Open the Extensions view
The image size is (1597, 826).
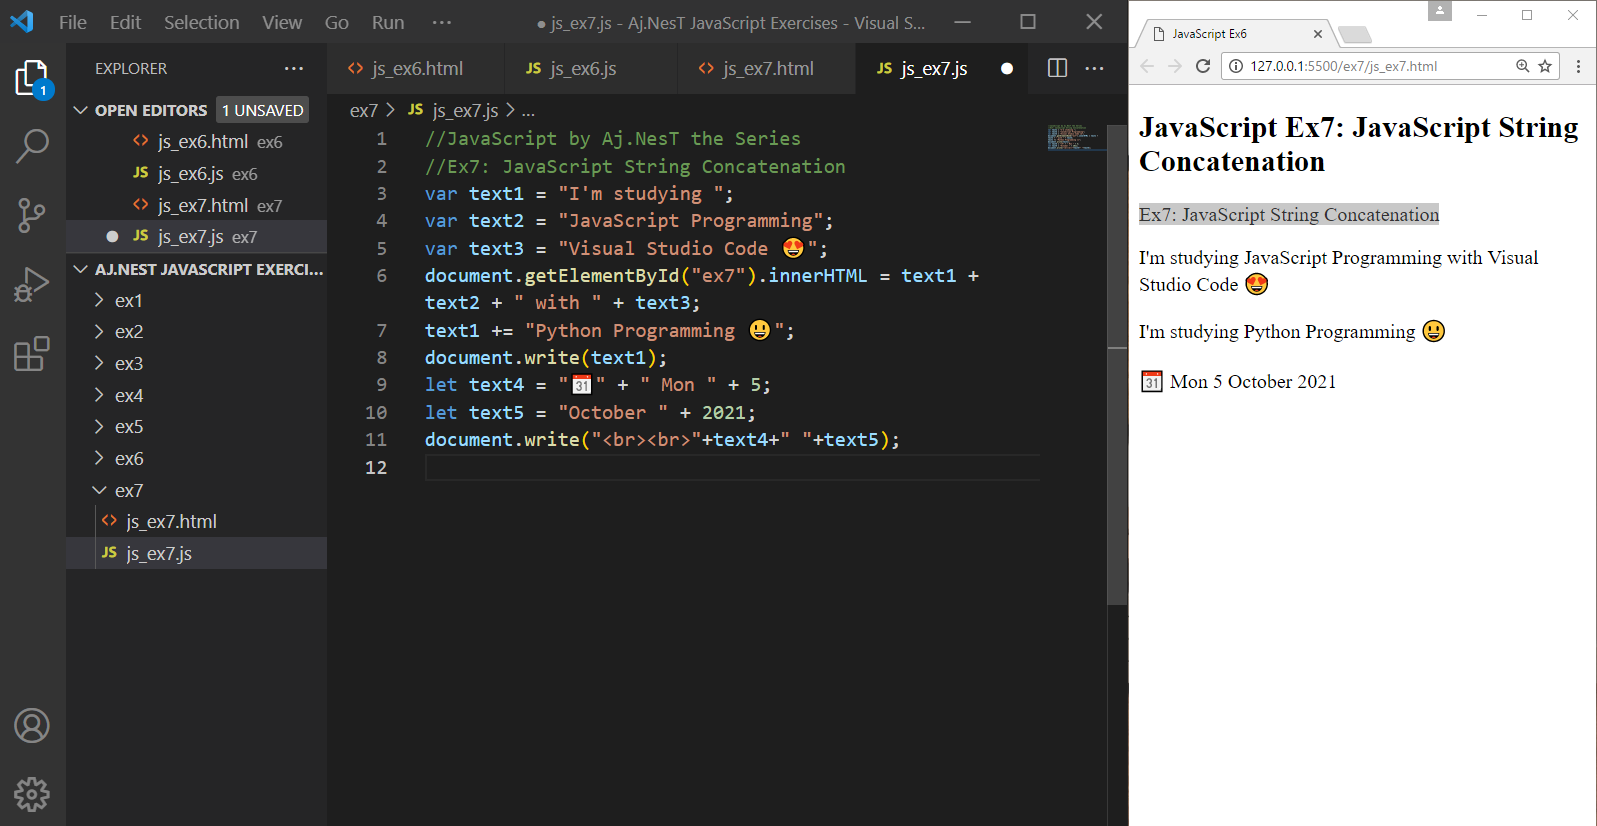[x=32, y=354]
